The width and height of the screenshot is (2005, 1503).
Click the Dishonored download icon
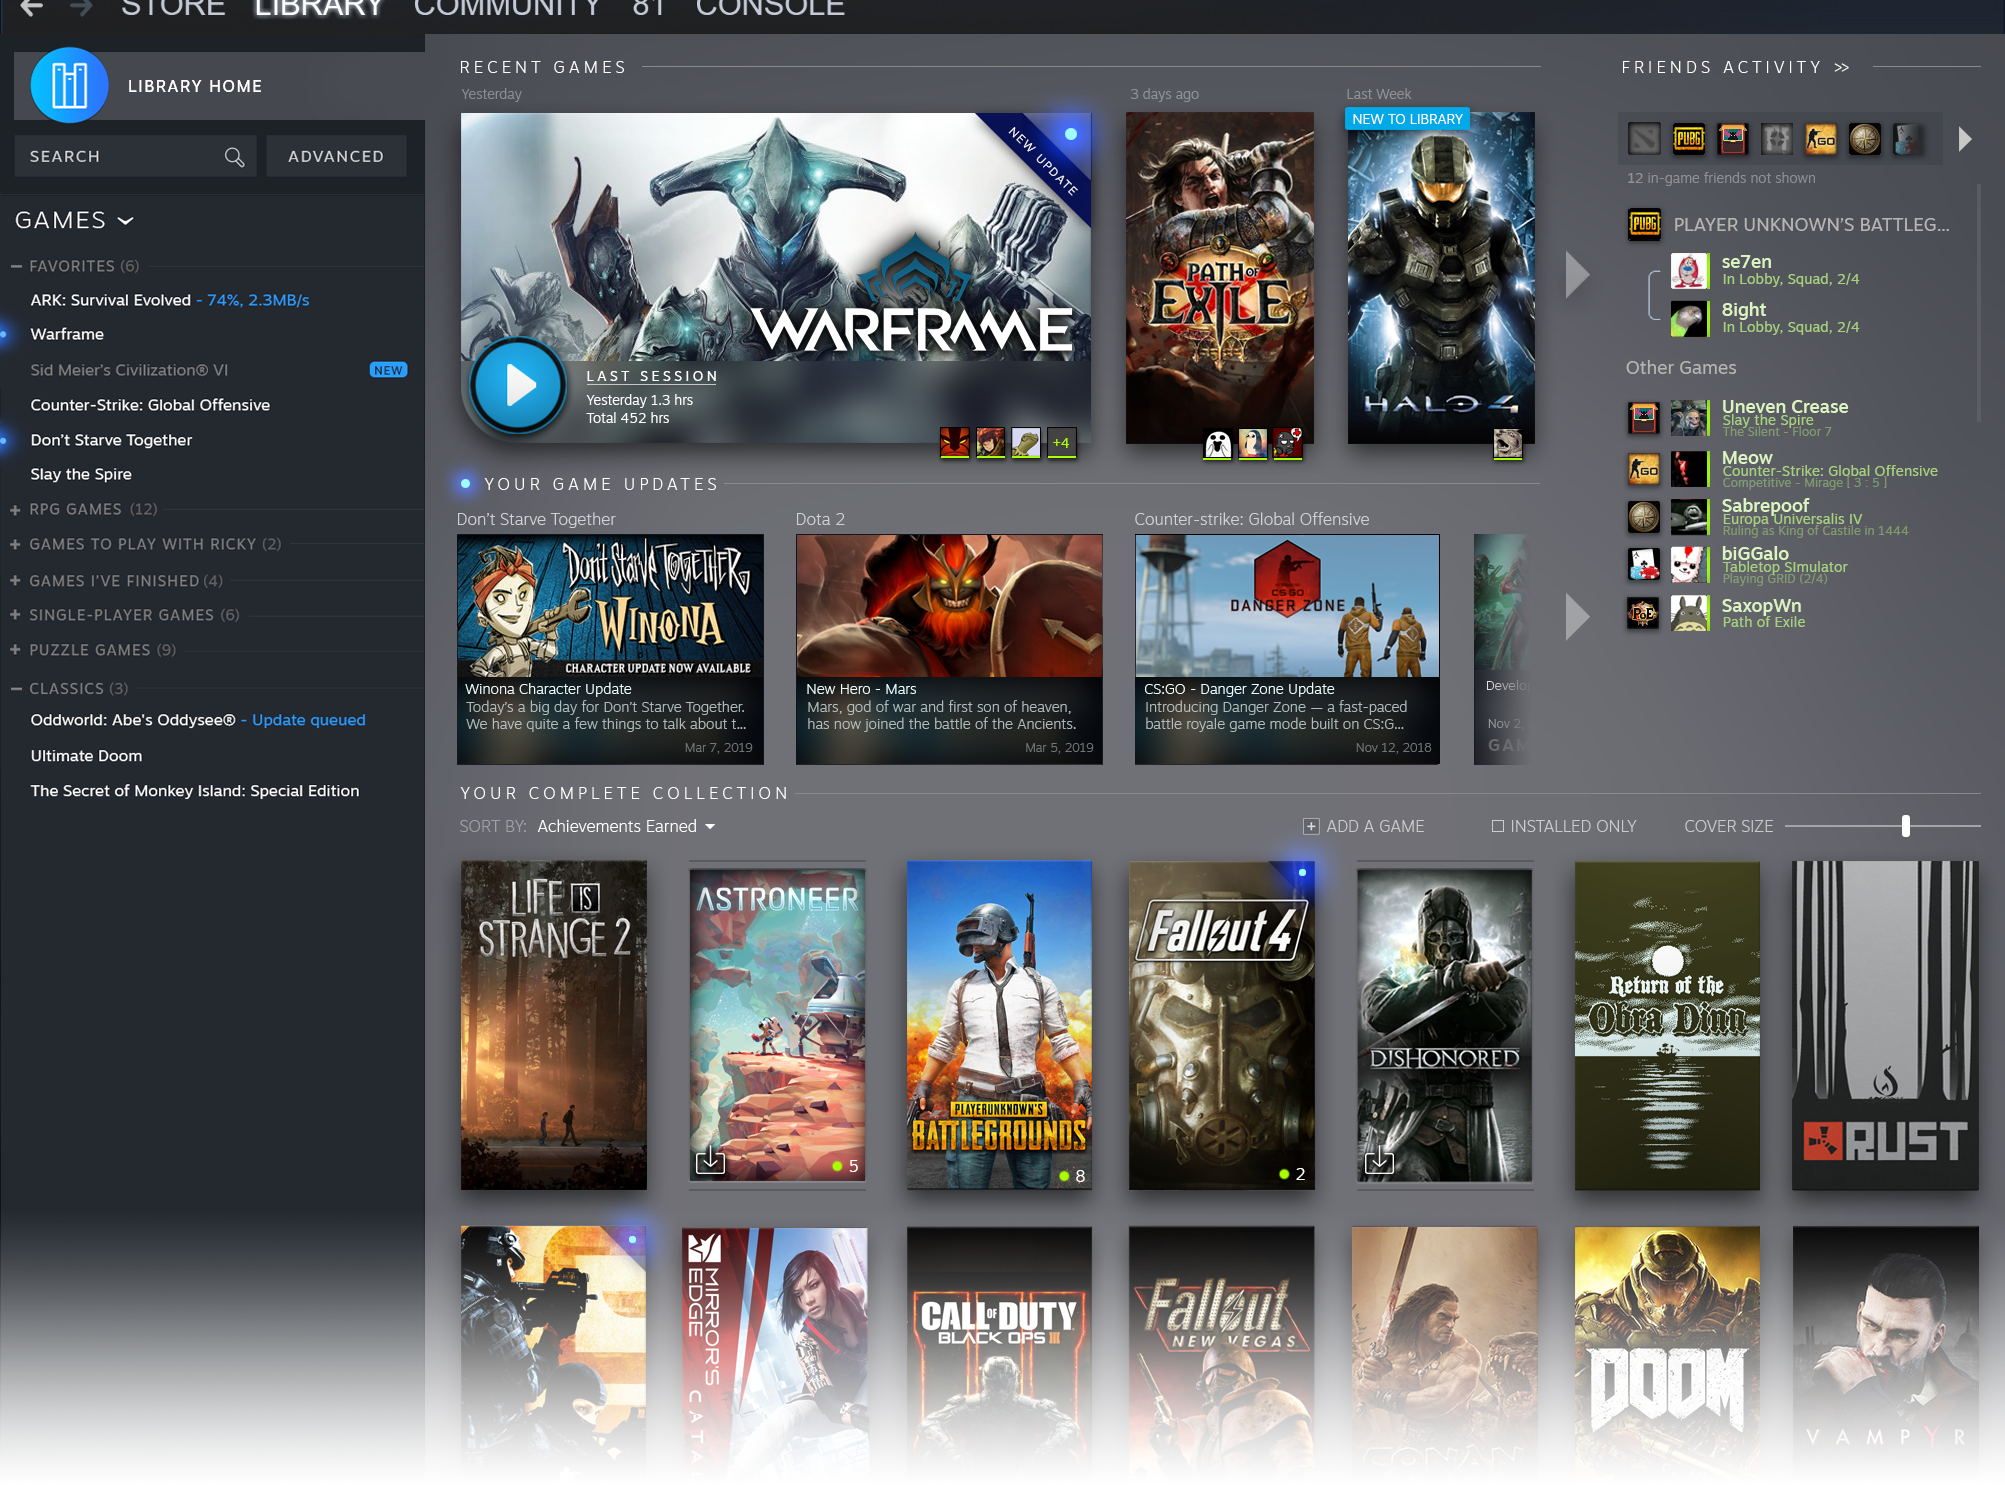click(x=1379, y=1161)
